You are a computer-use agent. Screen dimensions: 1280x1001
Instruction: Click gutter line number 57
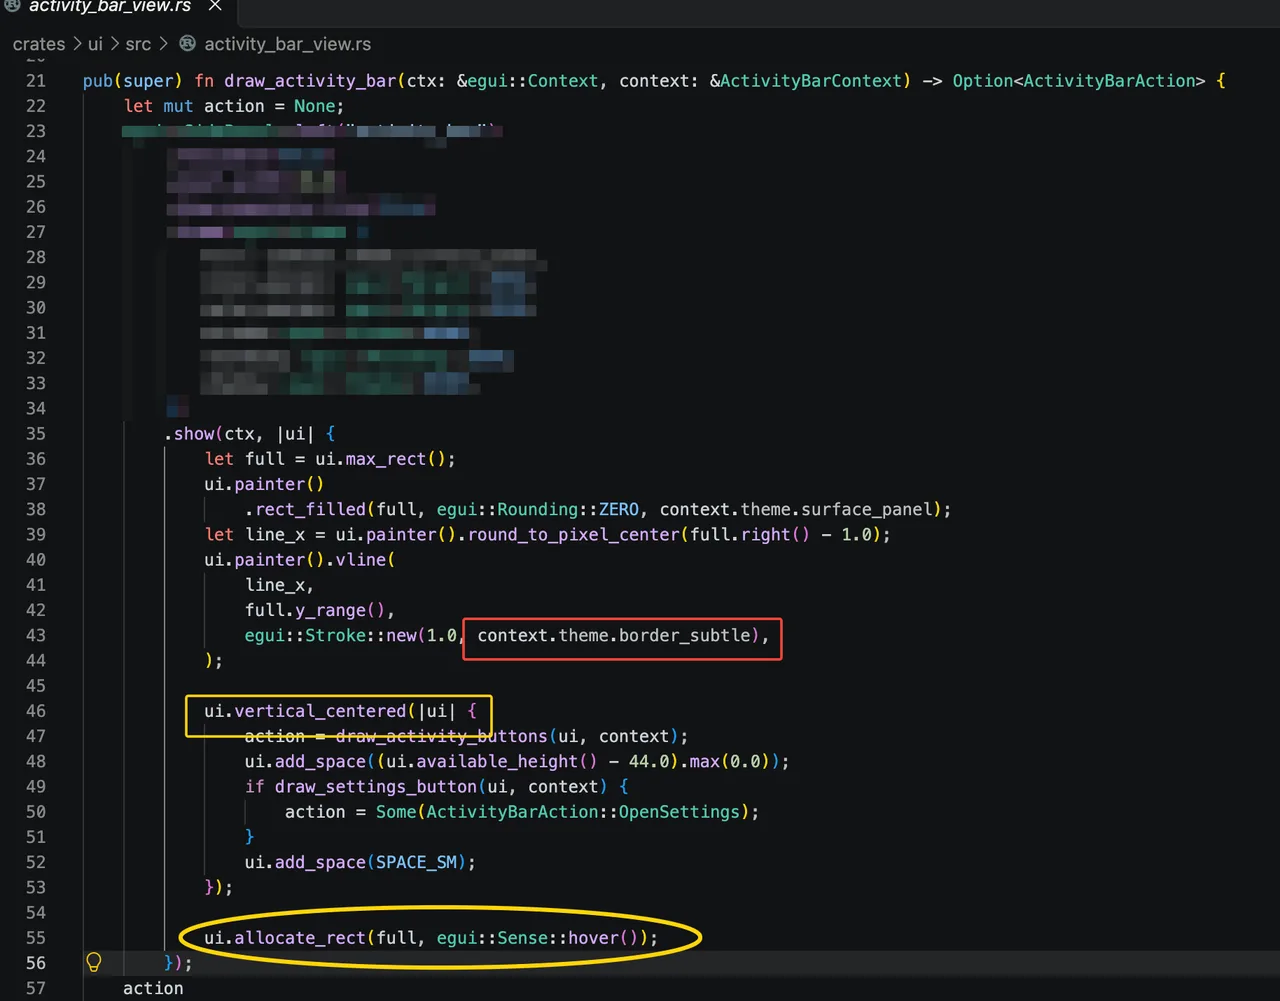(36, 988)
